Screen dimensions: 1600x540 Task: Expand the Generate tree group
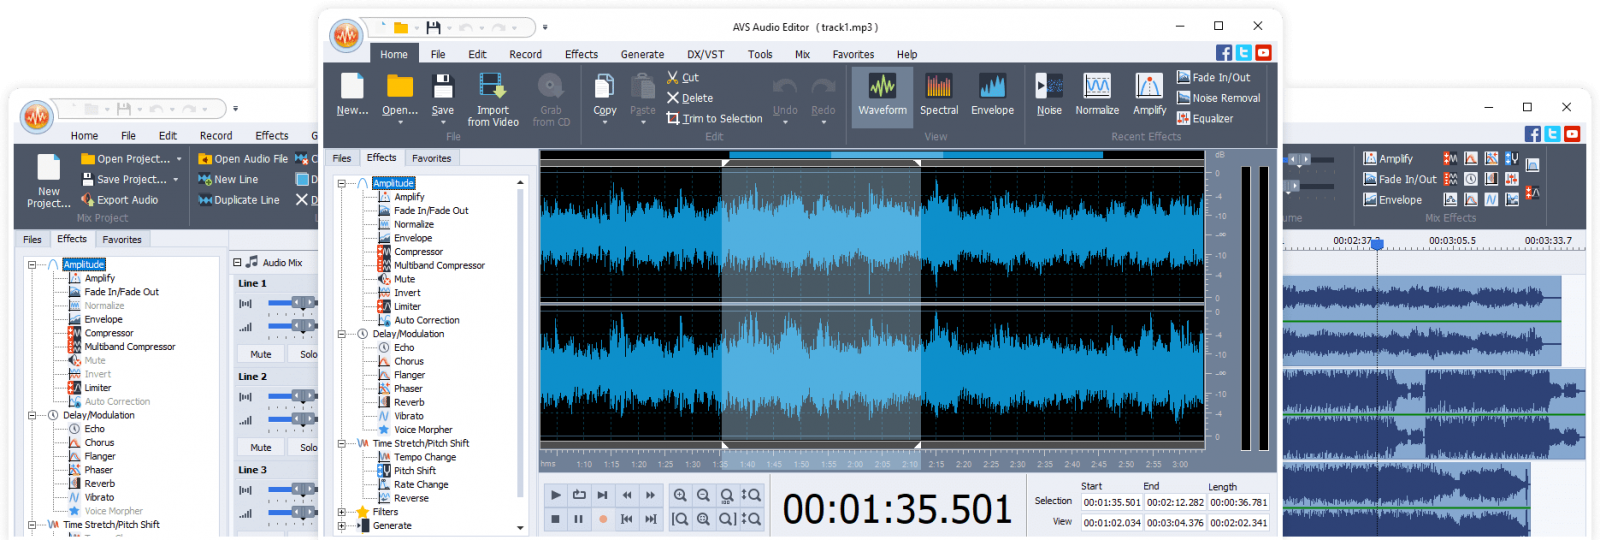342,525
